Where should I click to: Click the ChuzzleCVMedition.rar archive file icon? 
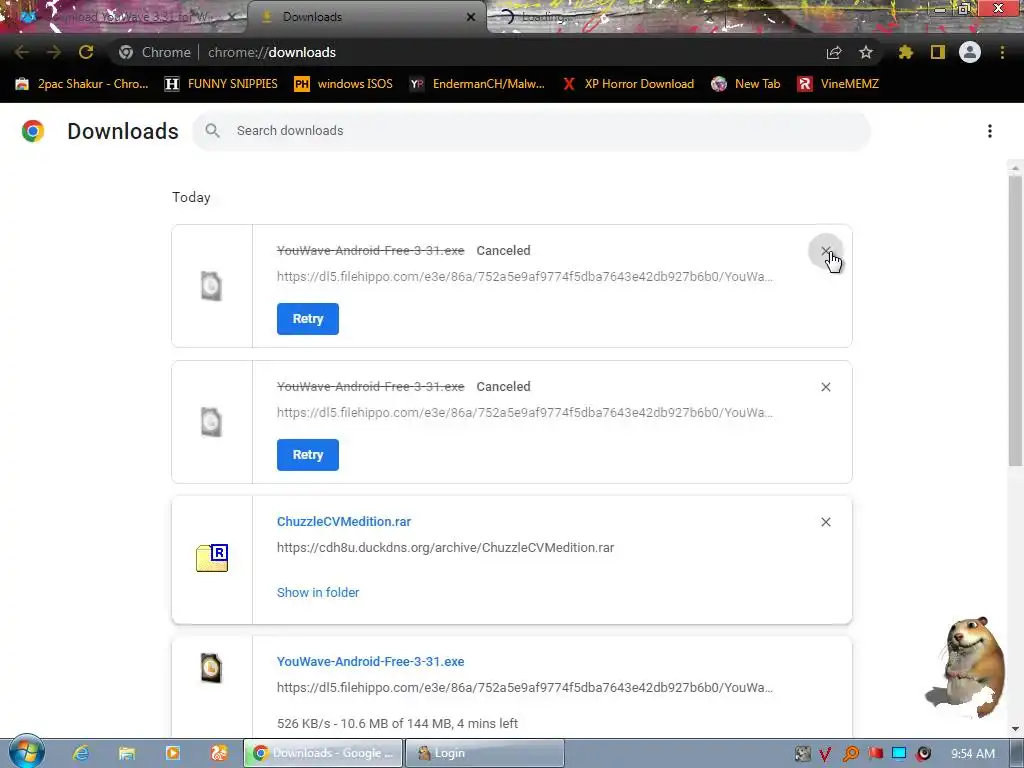pyautogui.click(x=212, y=558)
